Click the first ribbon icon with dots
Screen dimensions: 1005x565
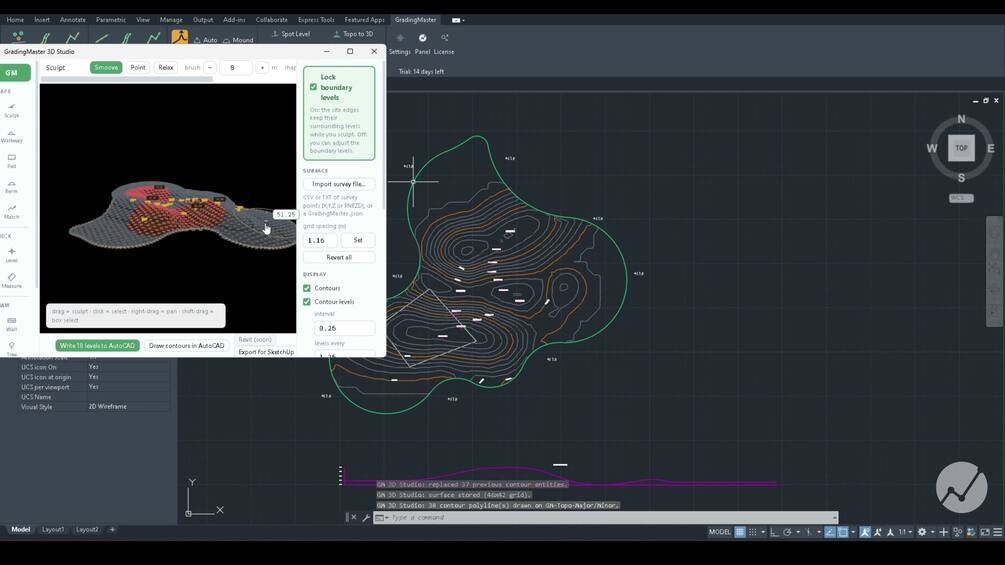(18, 37)
